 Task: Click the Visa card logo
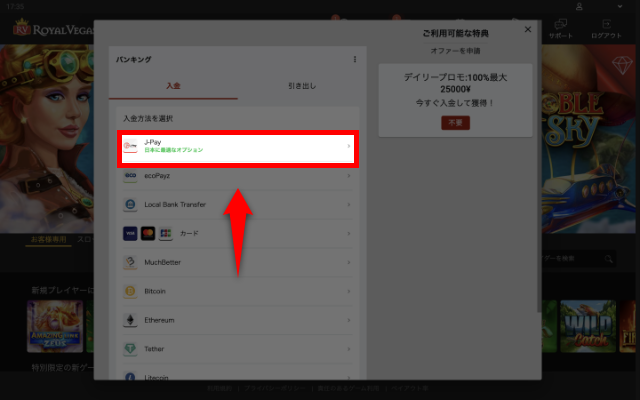click(130, 233)
